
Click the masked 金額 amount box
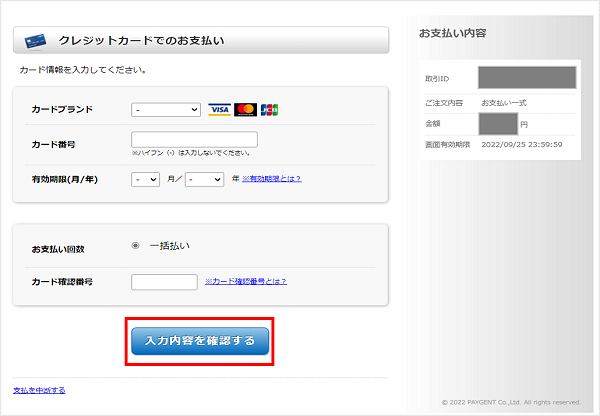(x=497, y=124)
